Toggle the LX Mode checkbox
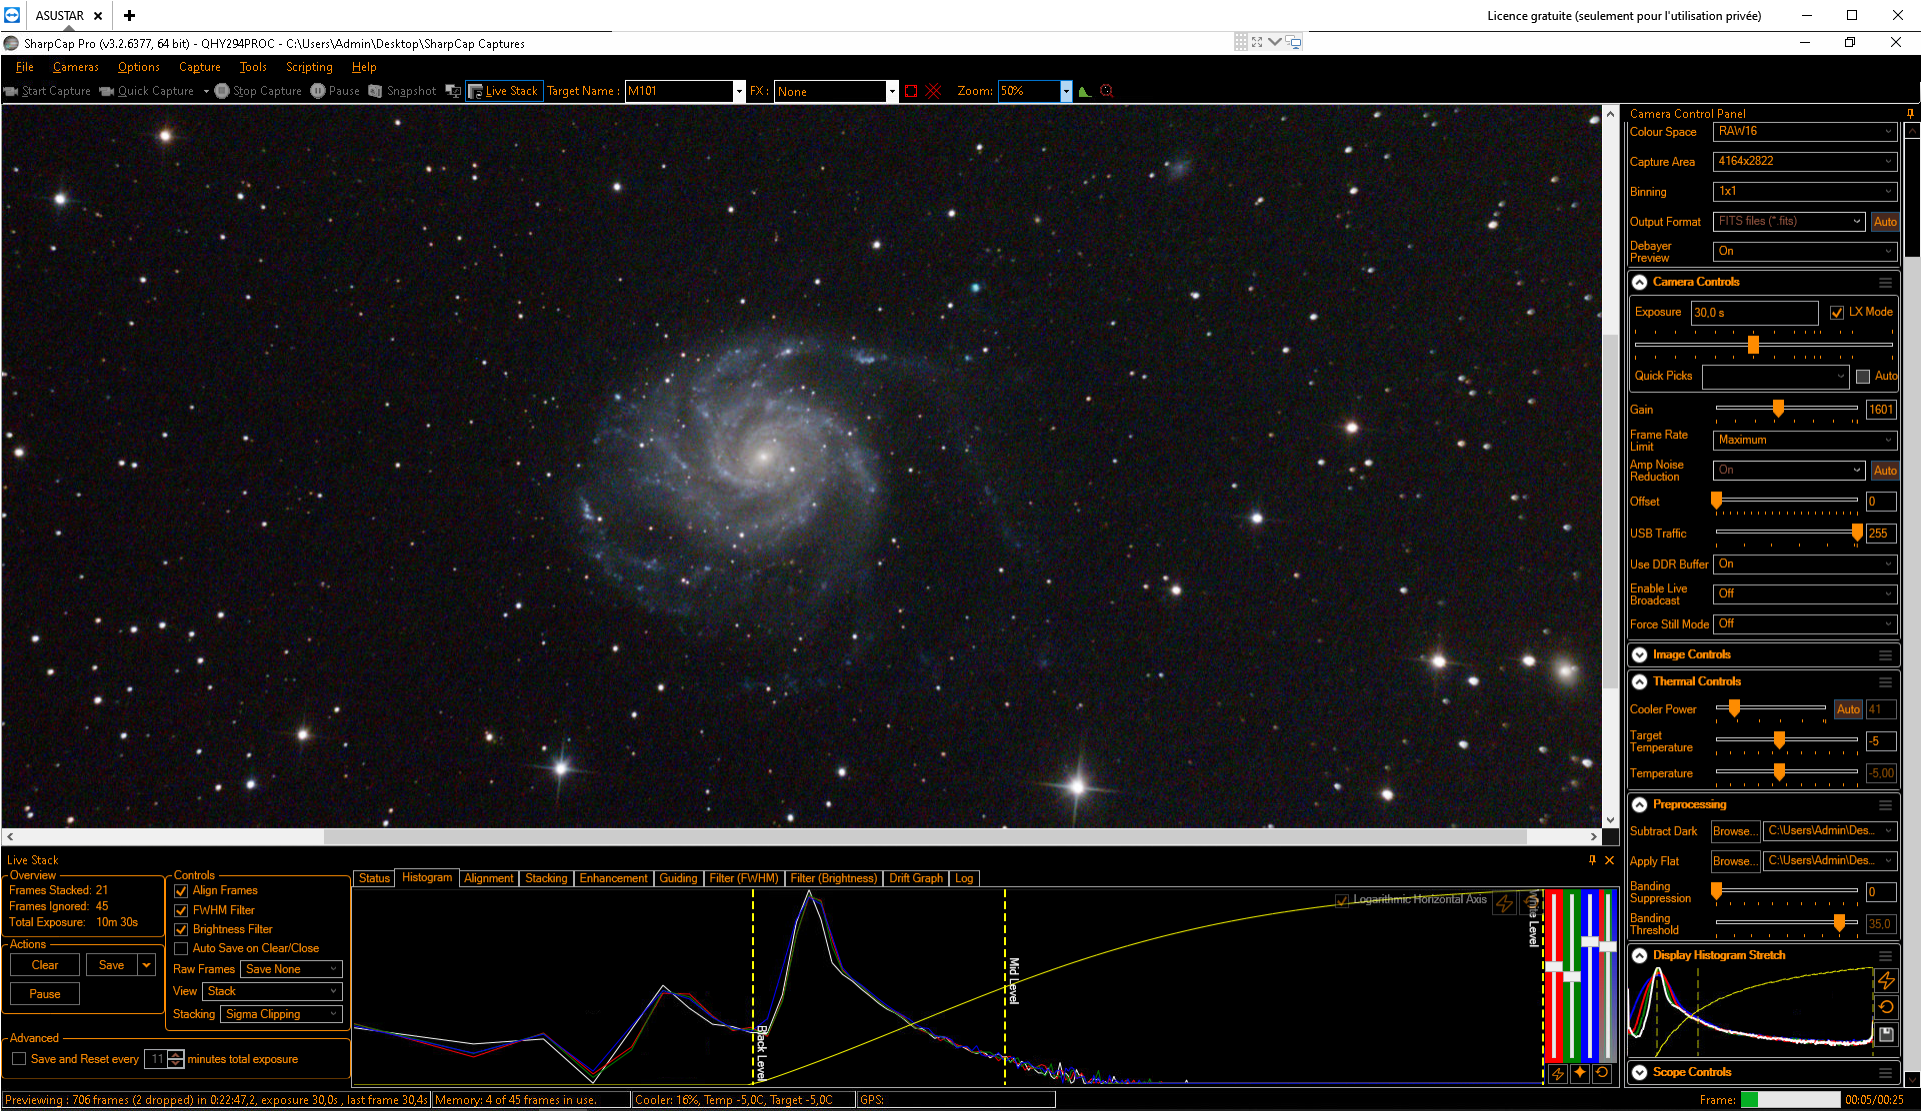Screen dimensions: 1922x1112 pos(1837,312)
